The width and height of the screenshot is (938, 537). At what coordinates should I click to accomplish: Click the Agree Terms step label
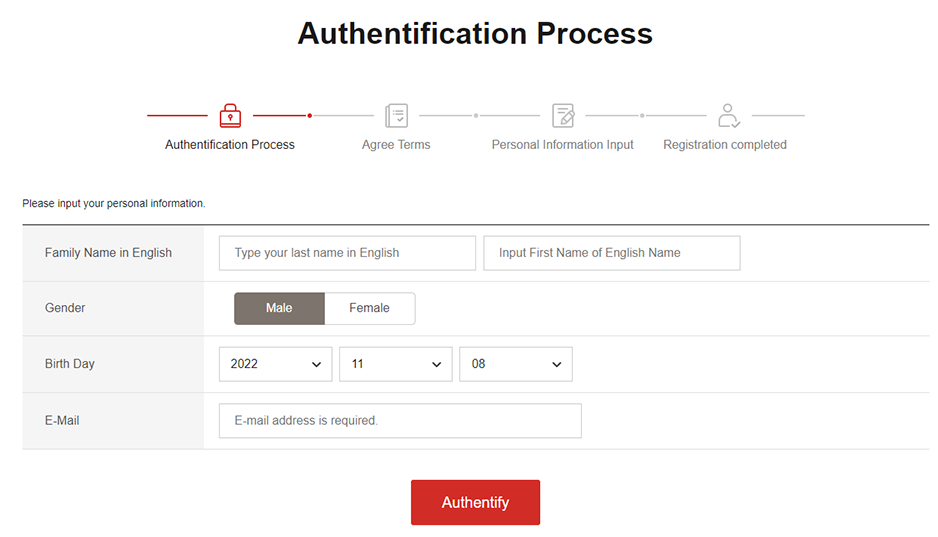coord(396,145)
